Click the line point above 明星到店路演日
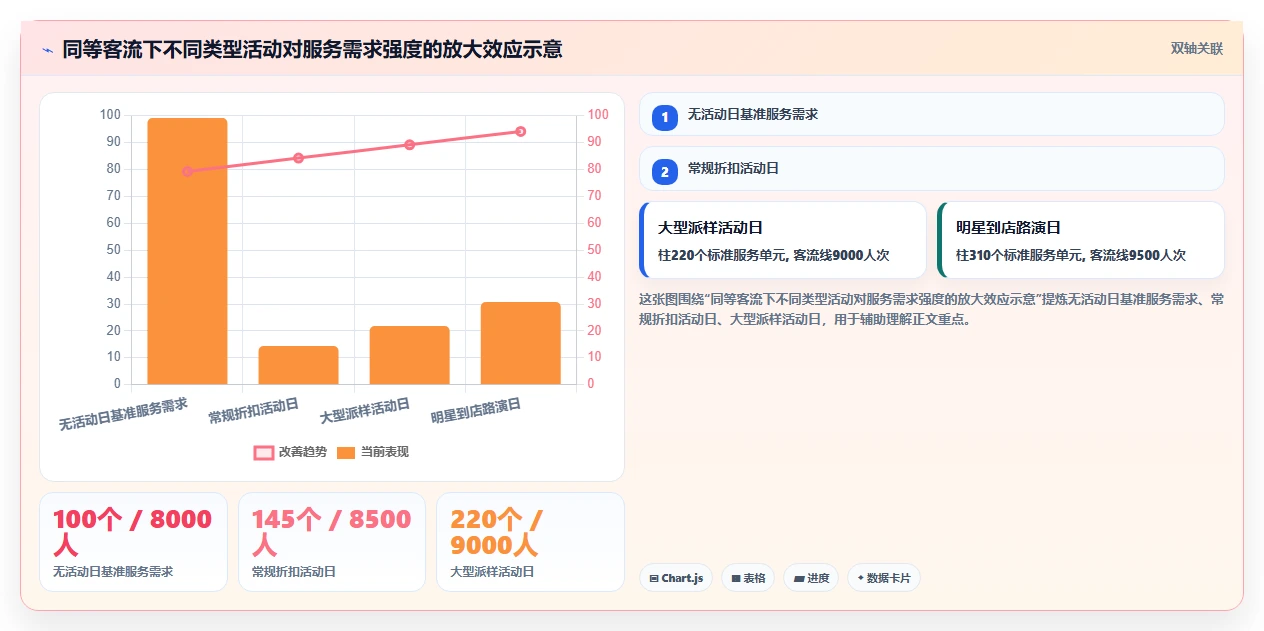 [520, 132]
